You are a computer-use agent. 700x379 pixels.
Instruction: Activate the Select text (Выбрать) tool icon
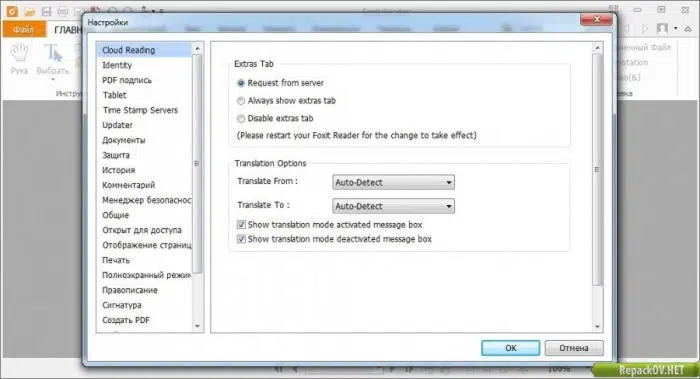coord(53,53)
